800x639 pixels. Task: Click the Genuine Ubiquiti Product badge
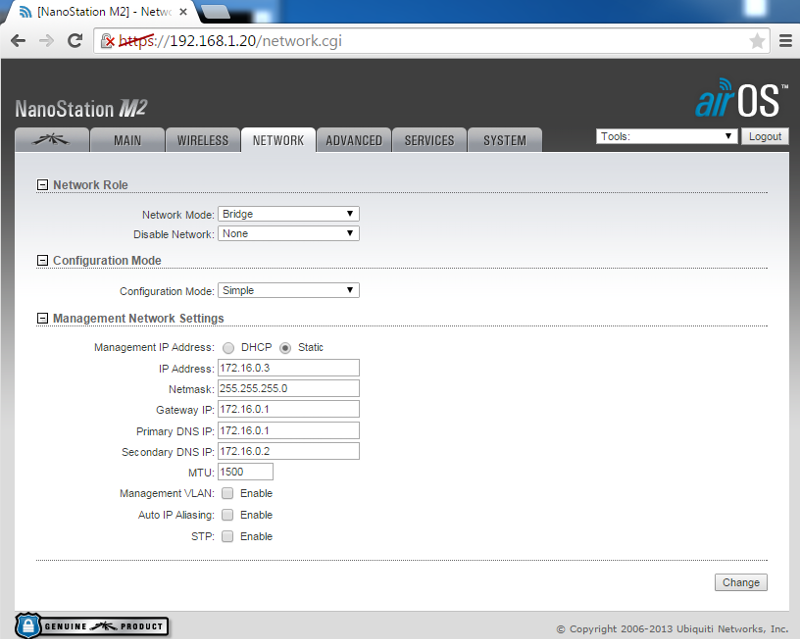(90, 625)
